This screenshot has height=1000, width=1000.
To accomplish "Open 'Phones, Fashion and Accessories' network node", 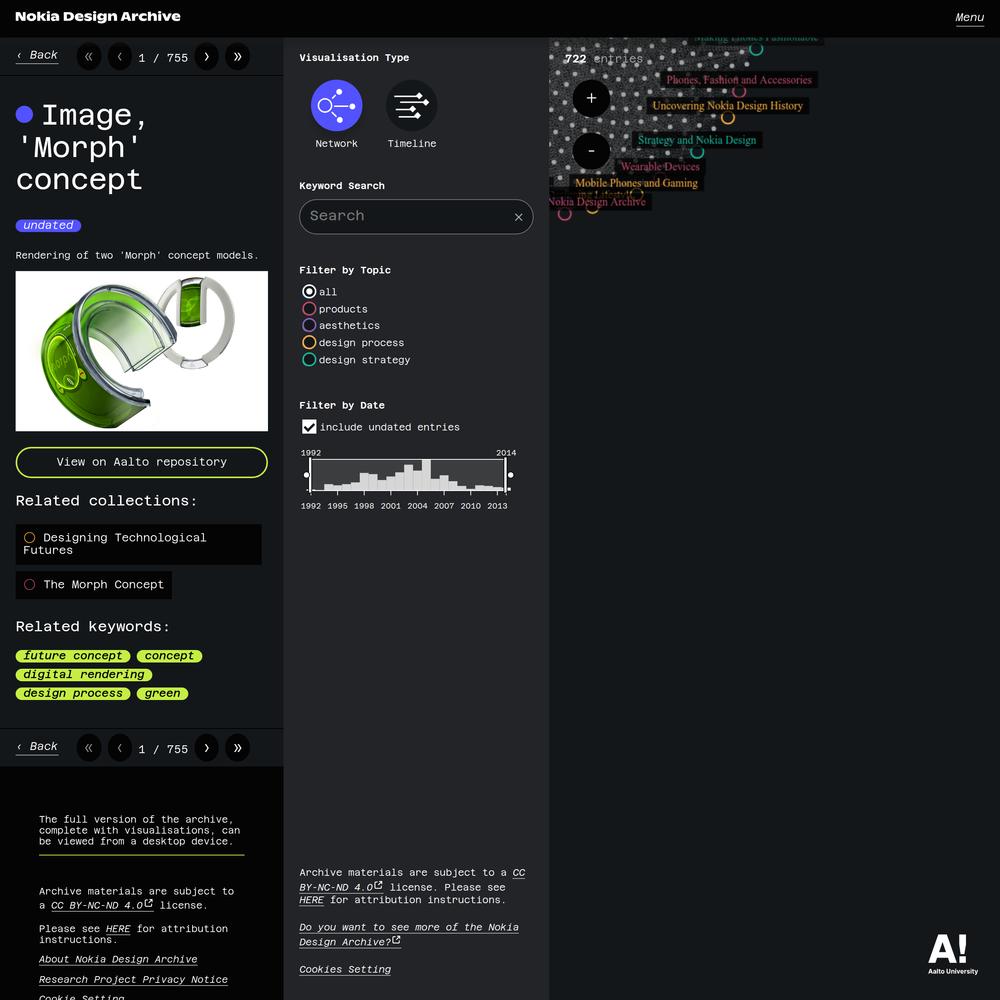I will pyautogui.click(x=739, y=80).
